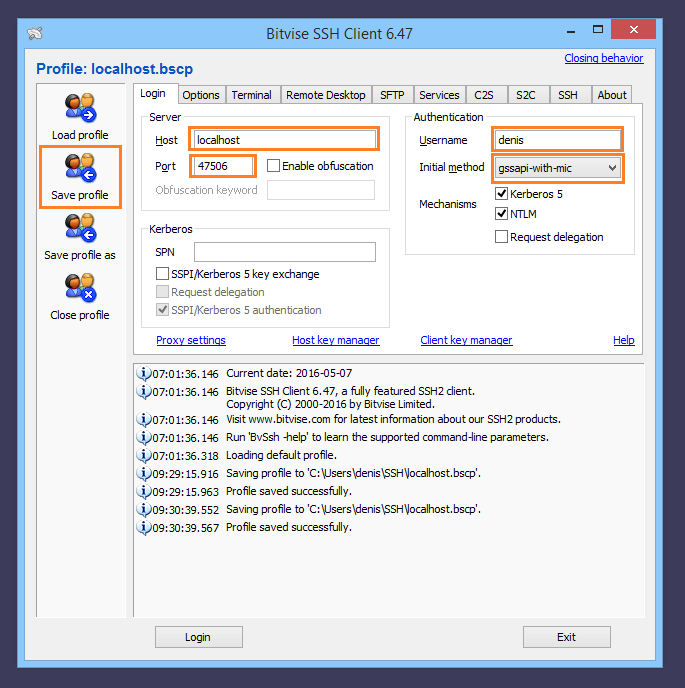Click the 'Profile: localhost.bscp' heading
Image resolution: width=685 pixels, height=688 pixels.
(115, 69)
